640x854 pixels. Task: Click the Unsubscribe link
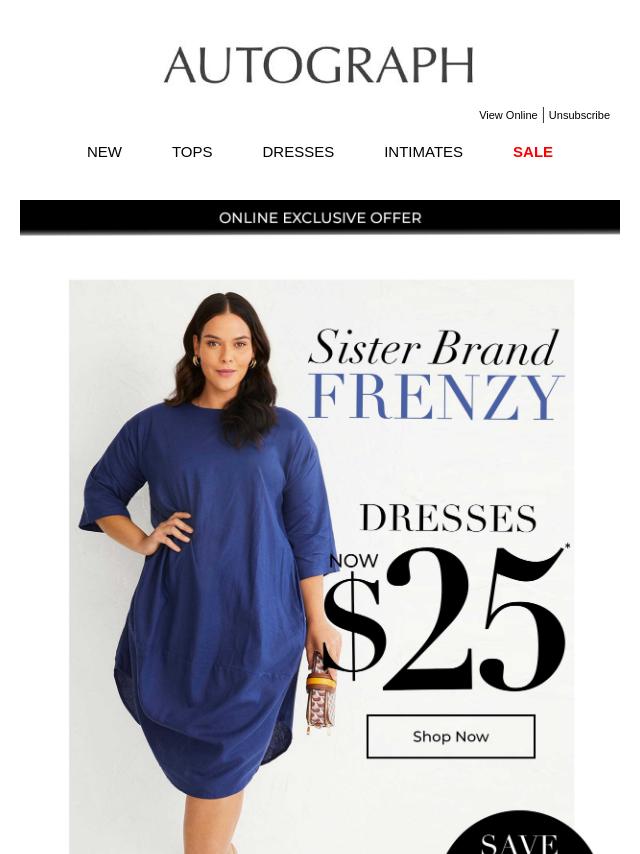pyautogui.click(x=579, y=115)
